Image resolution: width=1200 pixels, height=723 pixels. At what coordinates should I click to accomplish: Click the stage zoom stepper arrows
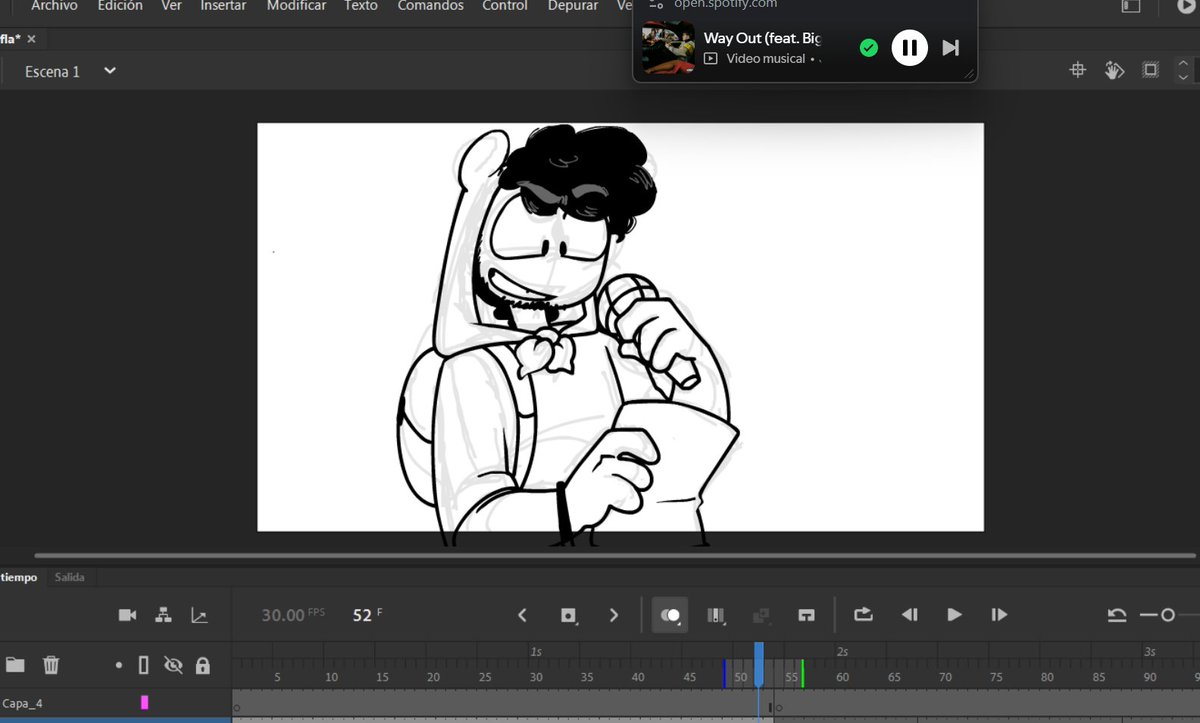coord(1184,70)
